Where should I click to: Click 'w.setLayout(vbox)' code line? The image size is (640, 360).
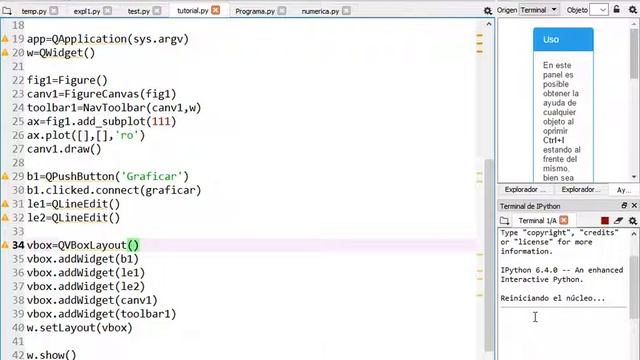(80, 328)
